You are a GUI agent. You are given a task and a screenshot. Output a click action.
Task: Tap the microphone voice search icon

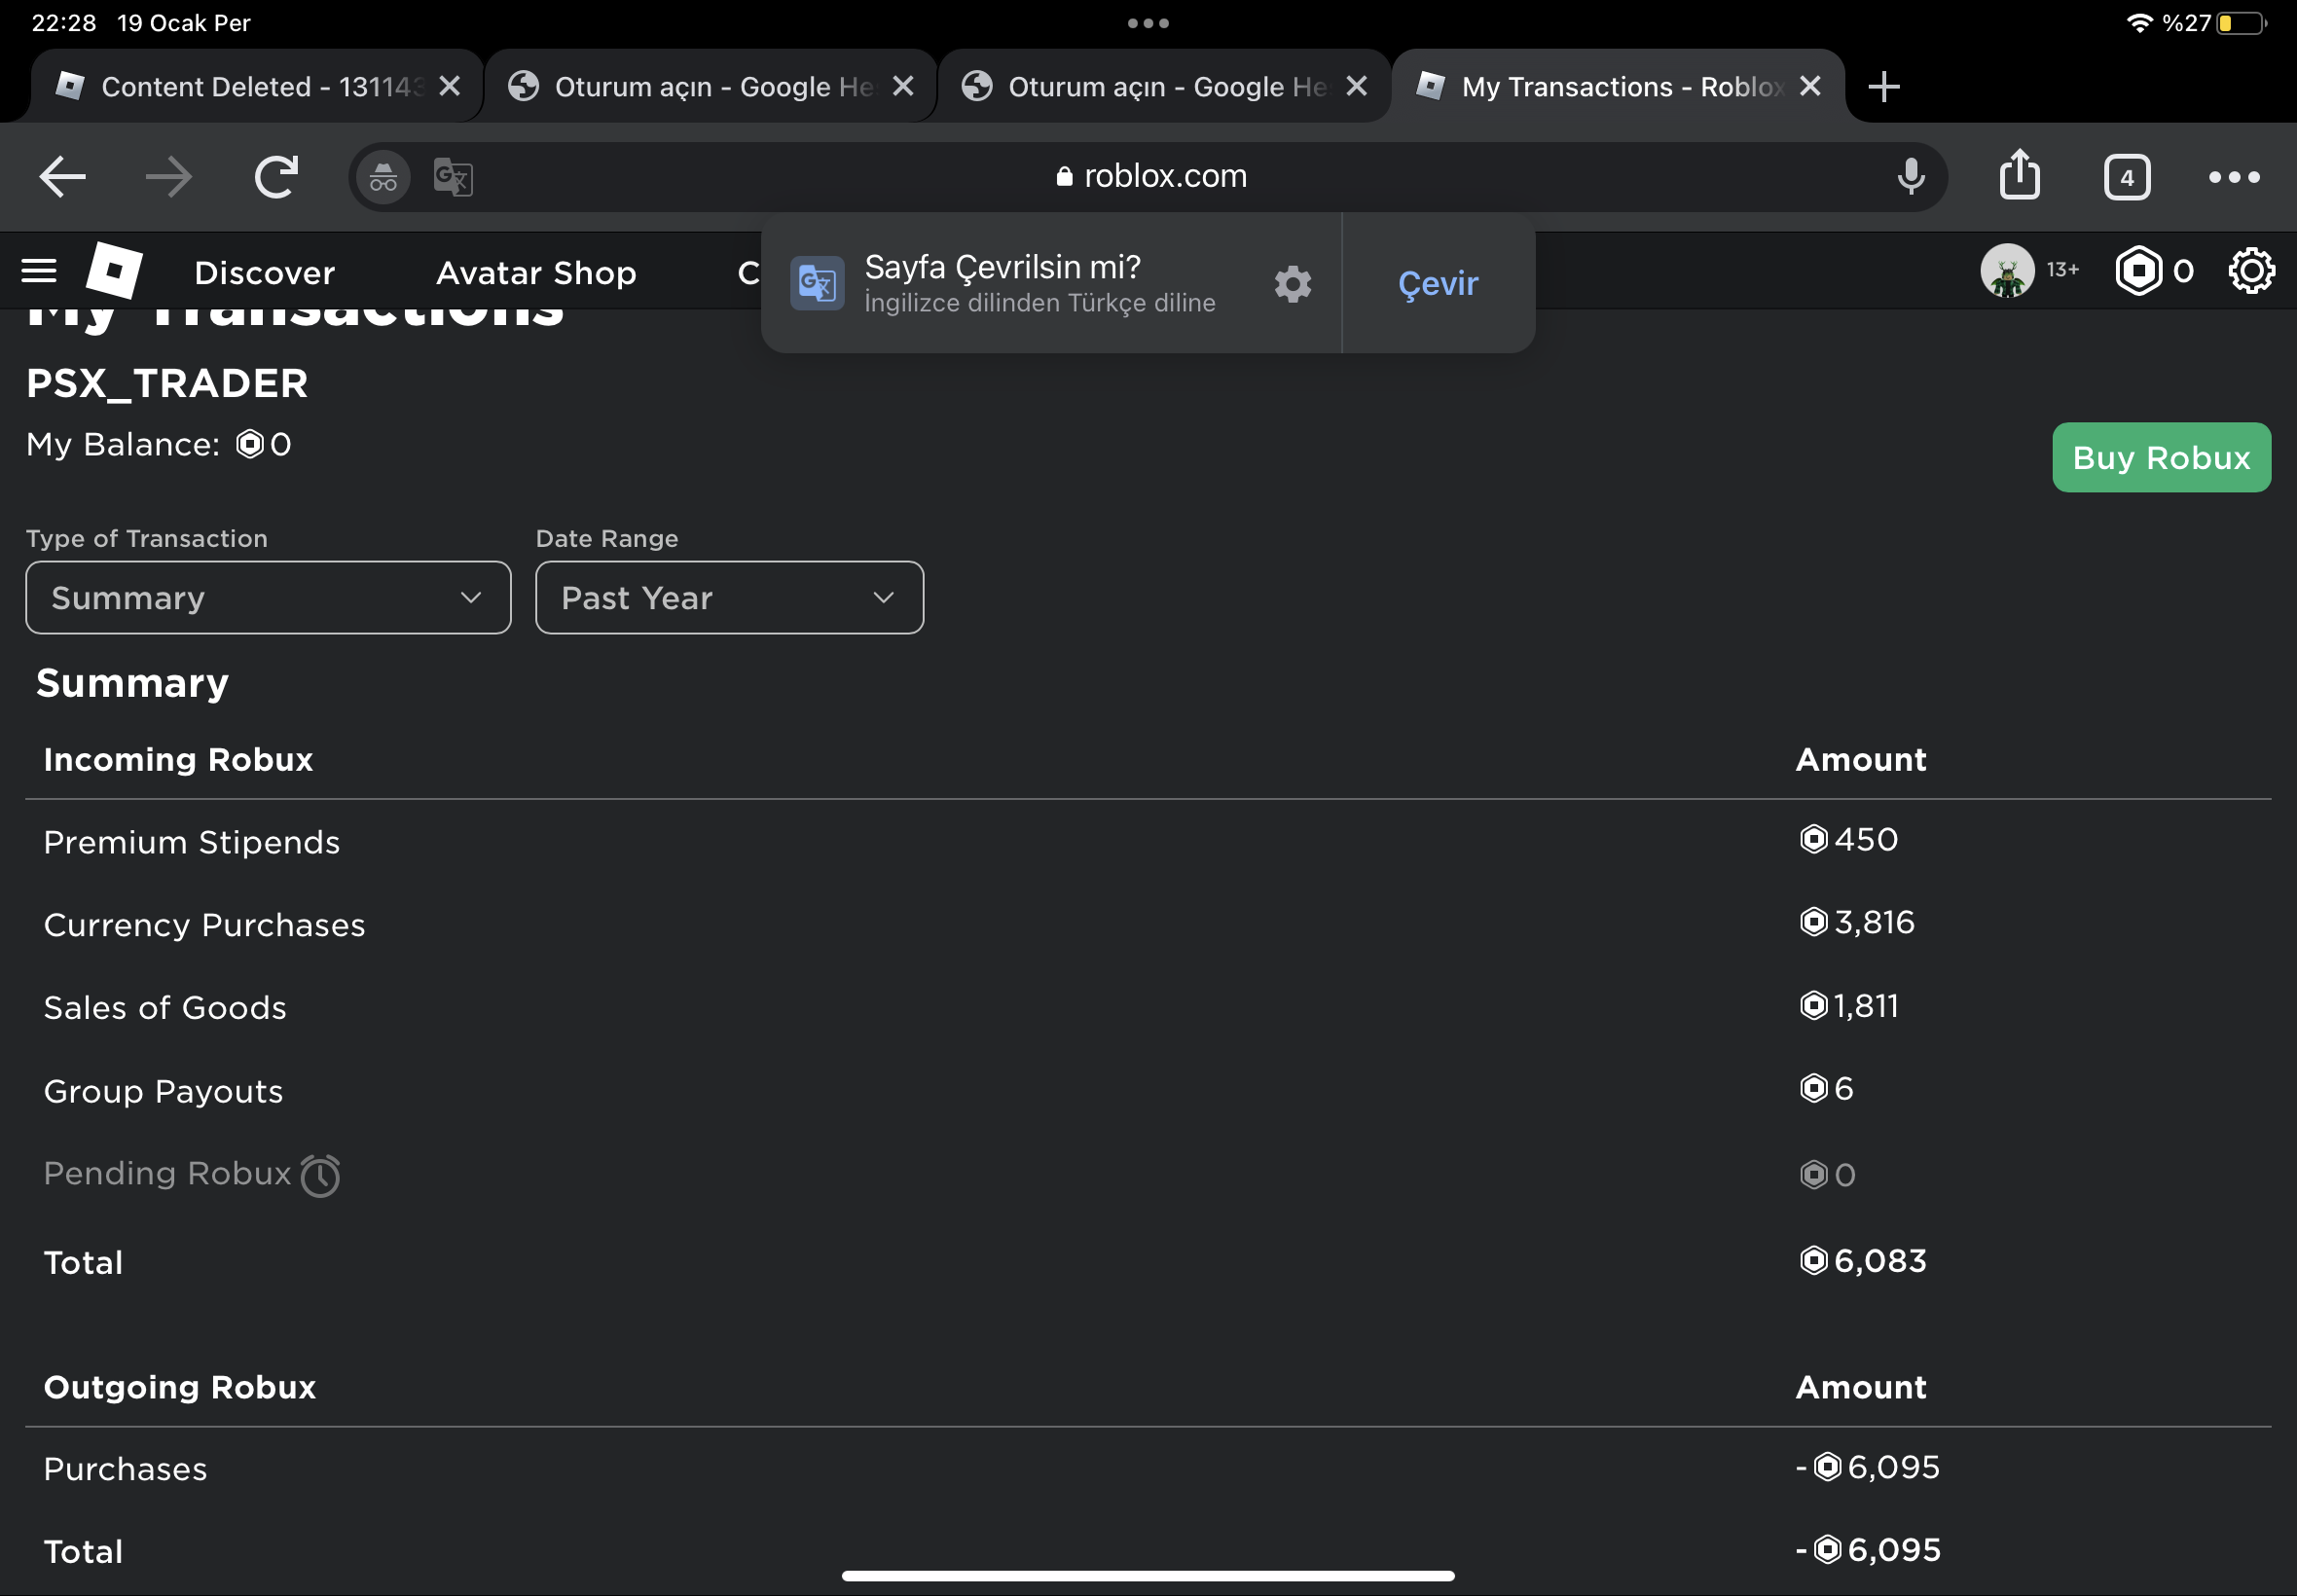[1910, 176]
